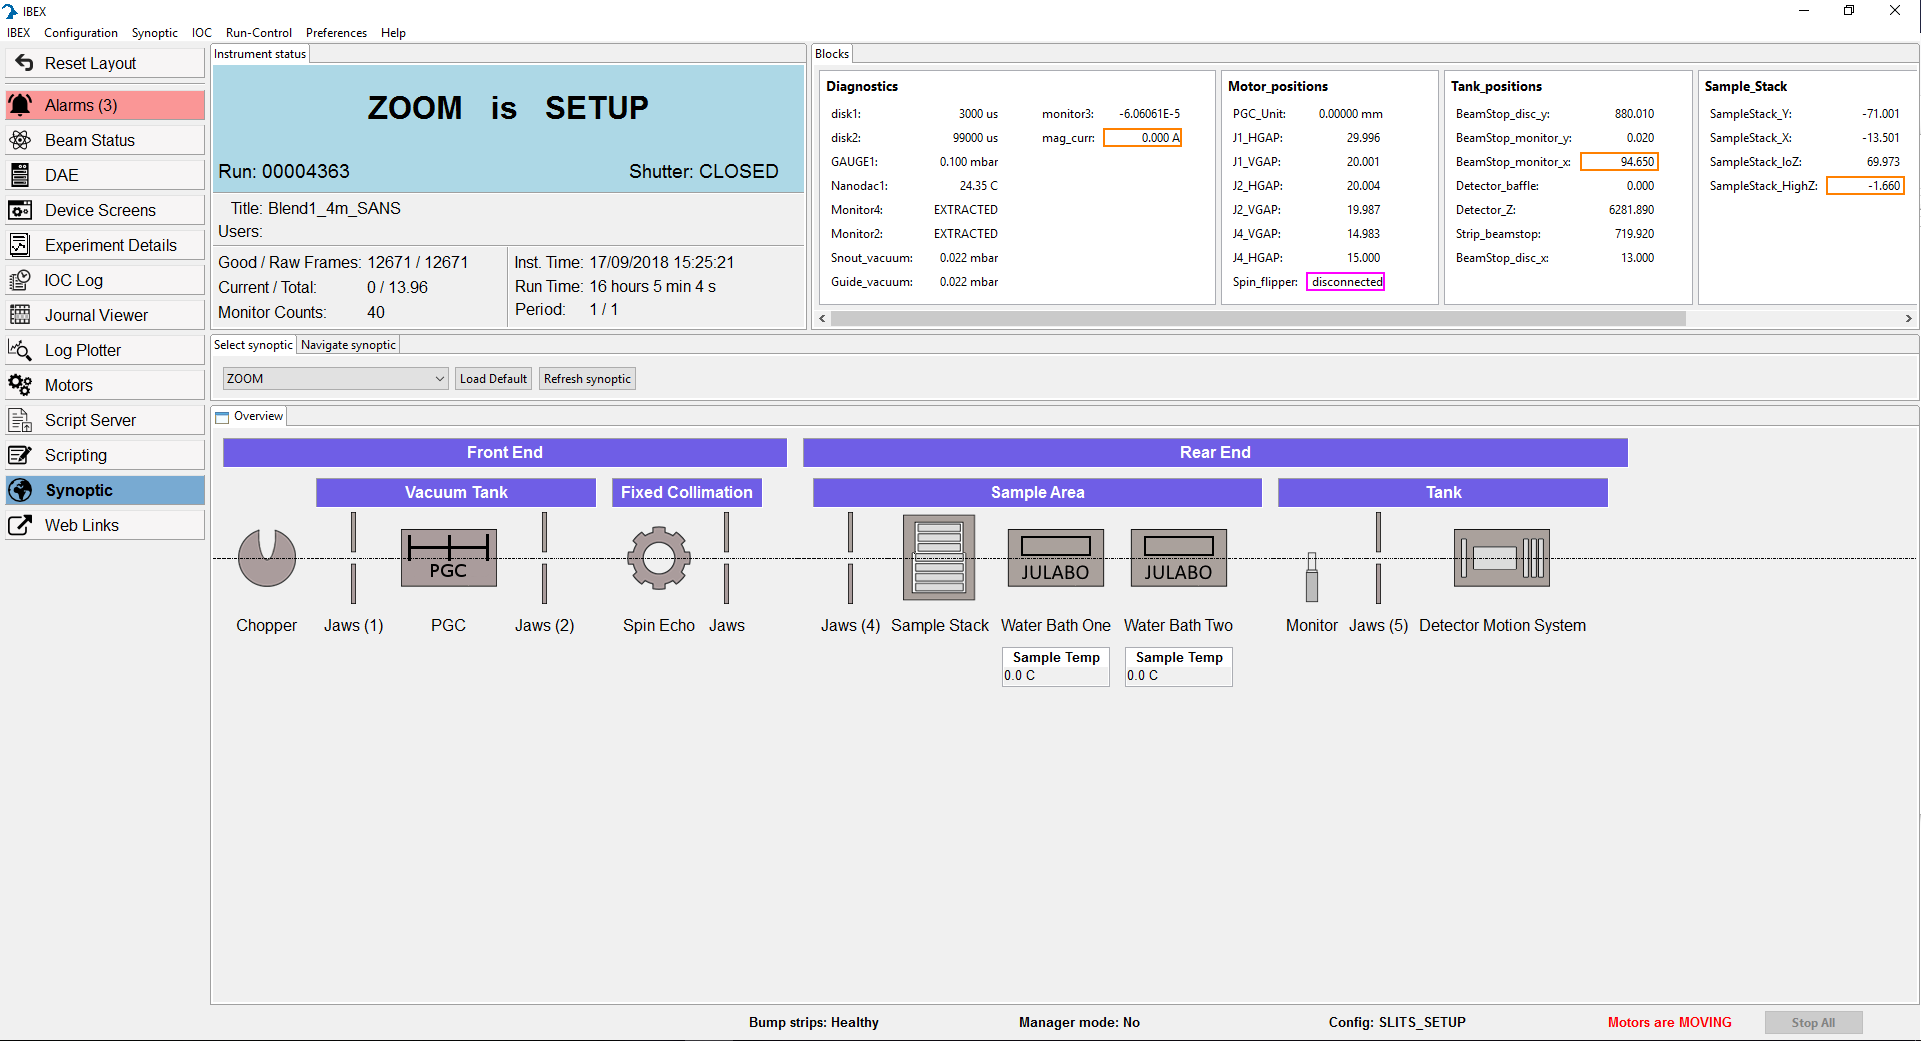
Task: Open the Jaws (2) synoptic icon
Action: (544, 558)
